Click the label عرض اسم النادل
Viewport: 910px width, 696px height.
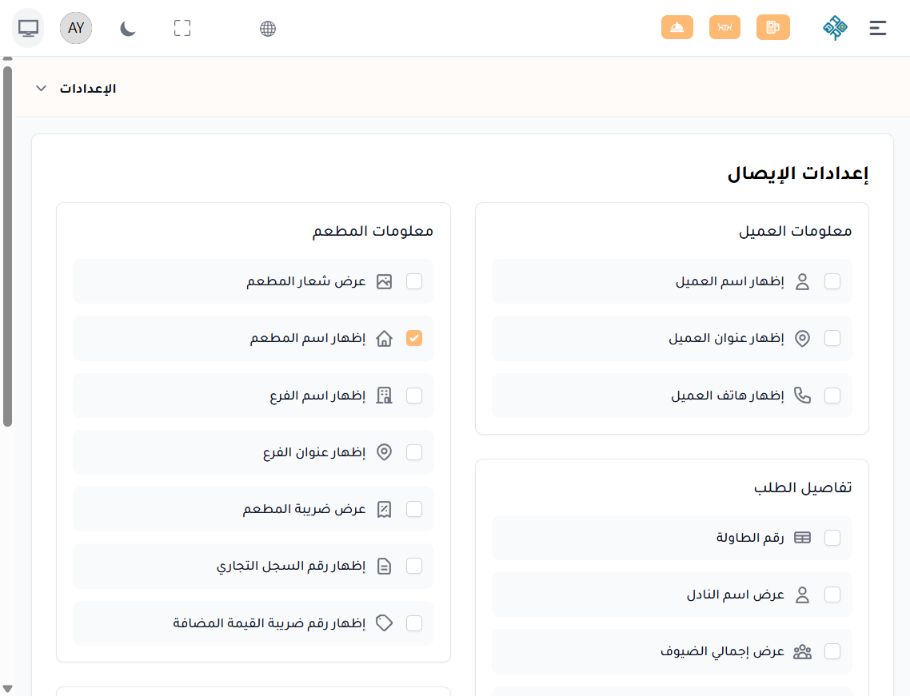click(x=735, y=594)
